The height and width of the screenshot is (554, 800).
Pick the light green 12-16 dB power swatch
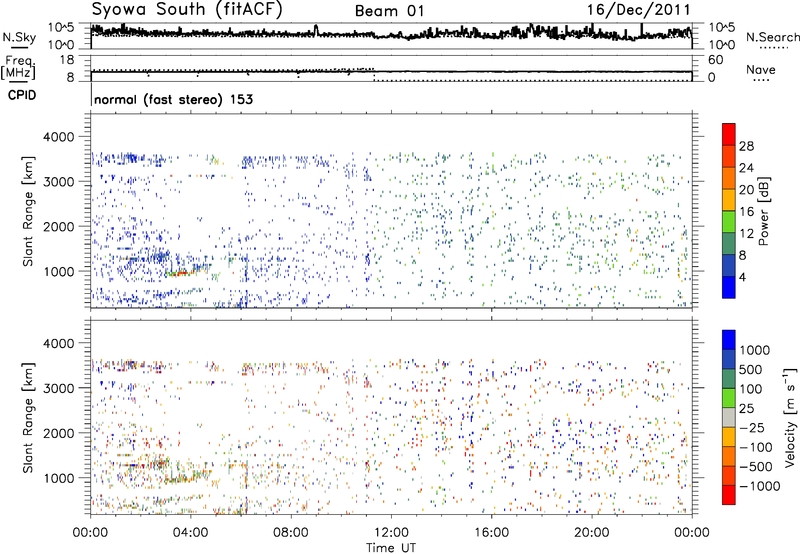(x=729, y=222)
